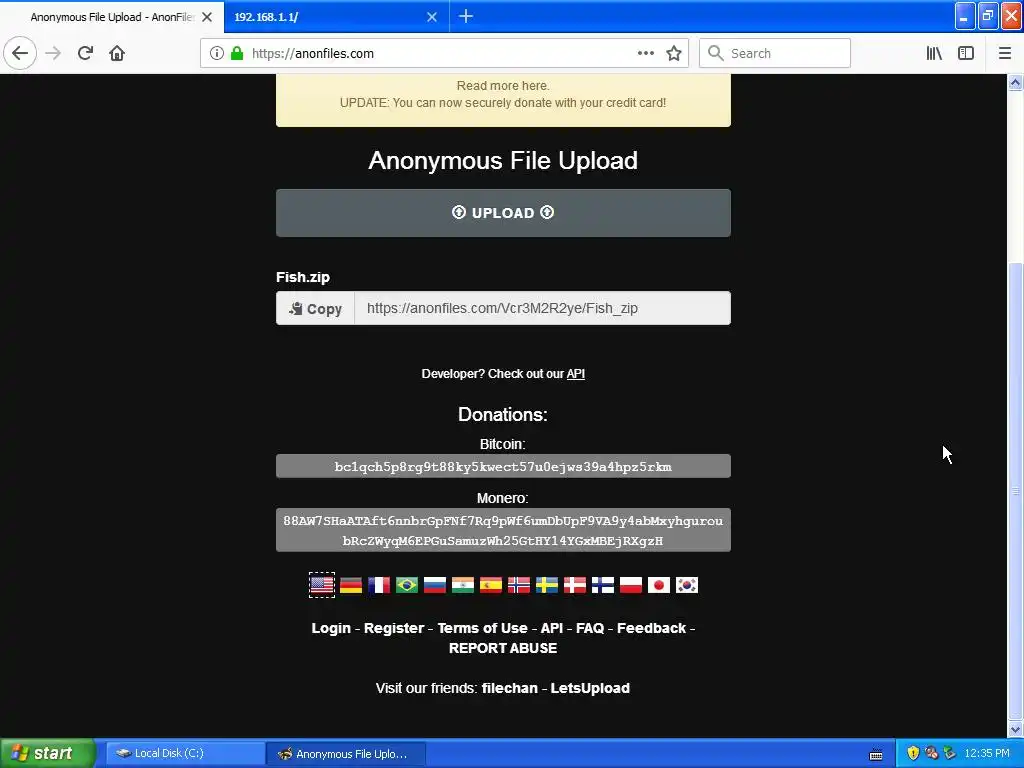Switch language with Spanish flag
This screenshot has height=768, width=1024.
(x=491, y=585)
